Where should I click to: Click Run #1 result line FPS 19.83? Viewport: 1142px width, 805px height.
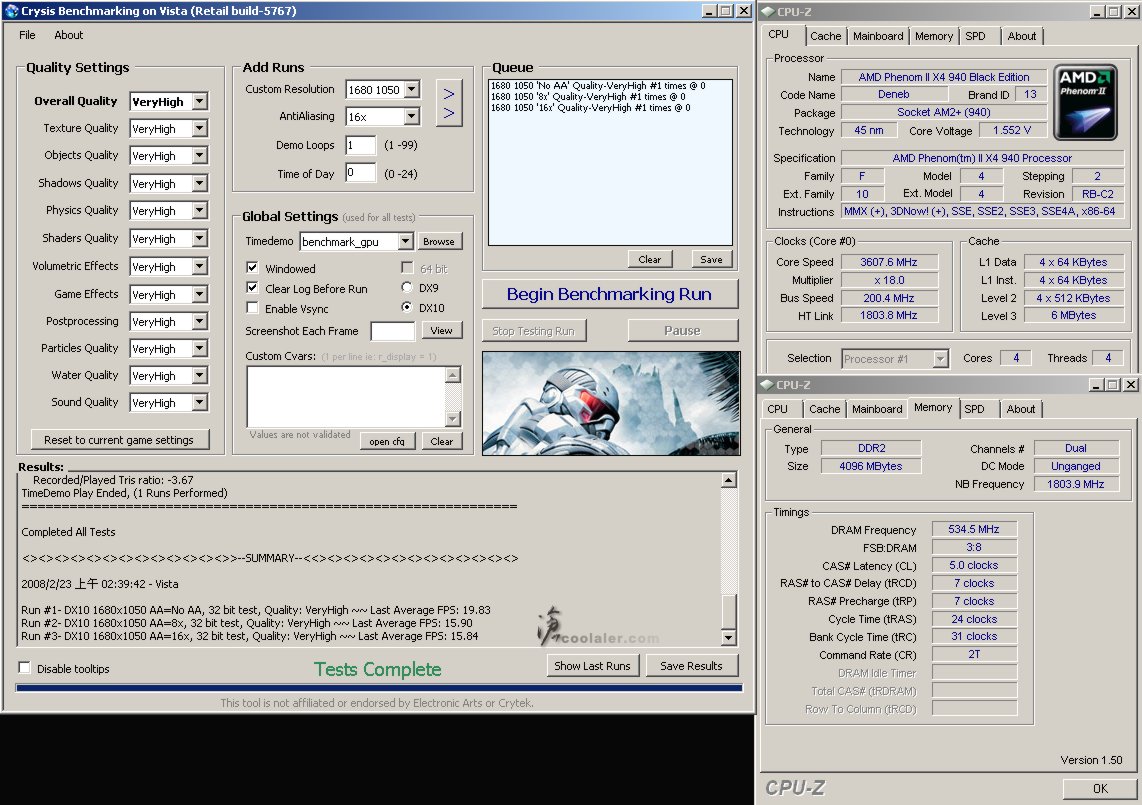(256, 610)
